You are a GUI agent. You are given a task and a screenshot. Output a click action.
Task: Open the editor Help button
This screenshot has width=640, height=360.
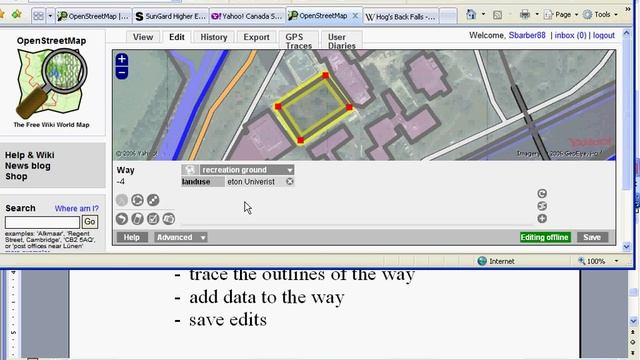(132, 237)
